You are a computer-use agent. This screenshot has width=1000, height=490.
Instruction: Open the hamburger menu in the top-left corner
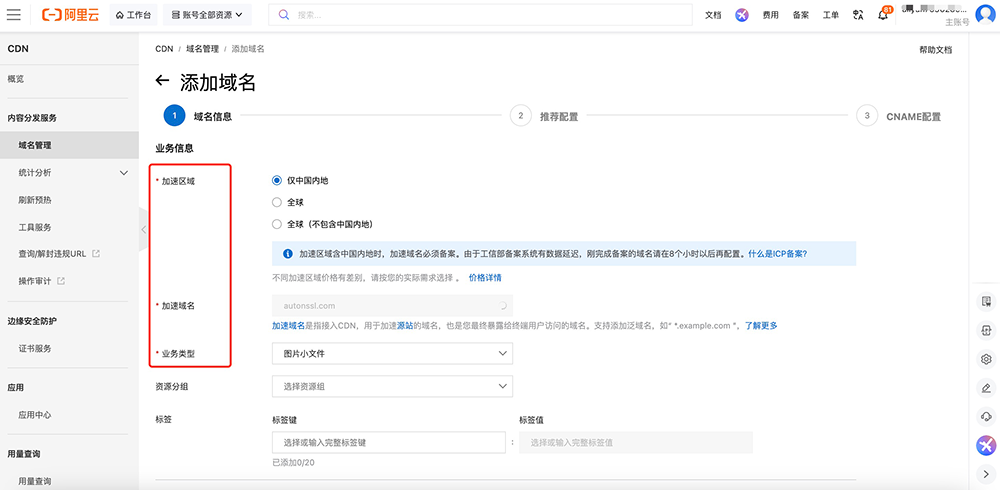[14, 15]
